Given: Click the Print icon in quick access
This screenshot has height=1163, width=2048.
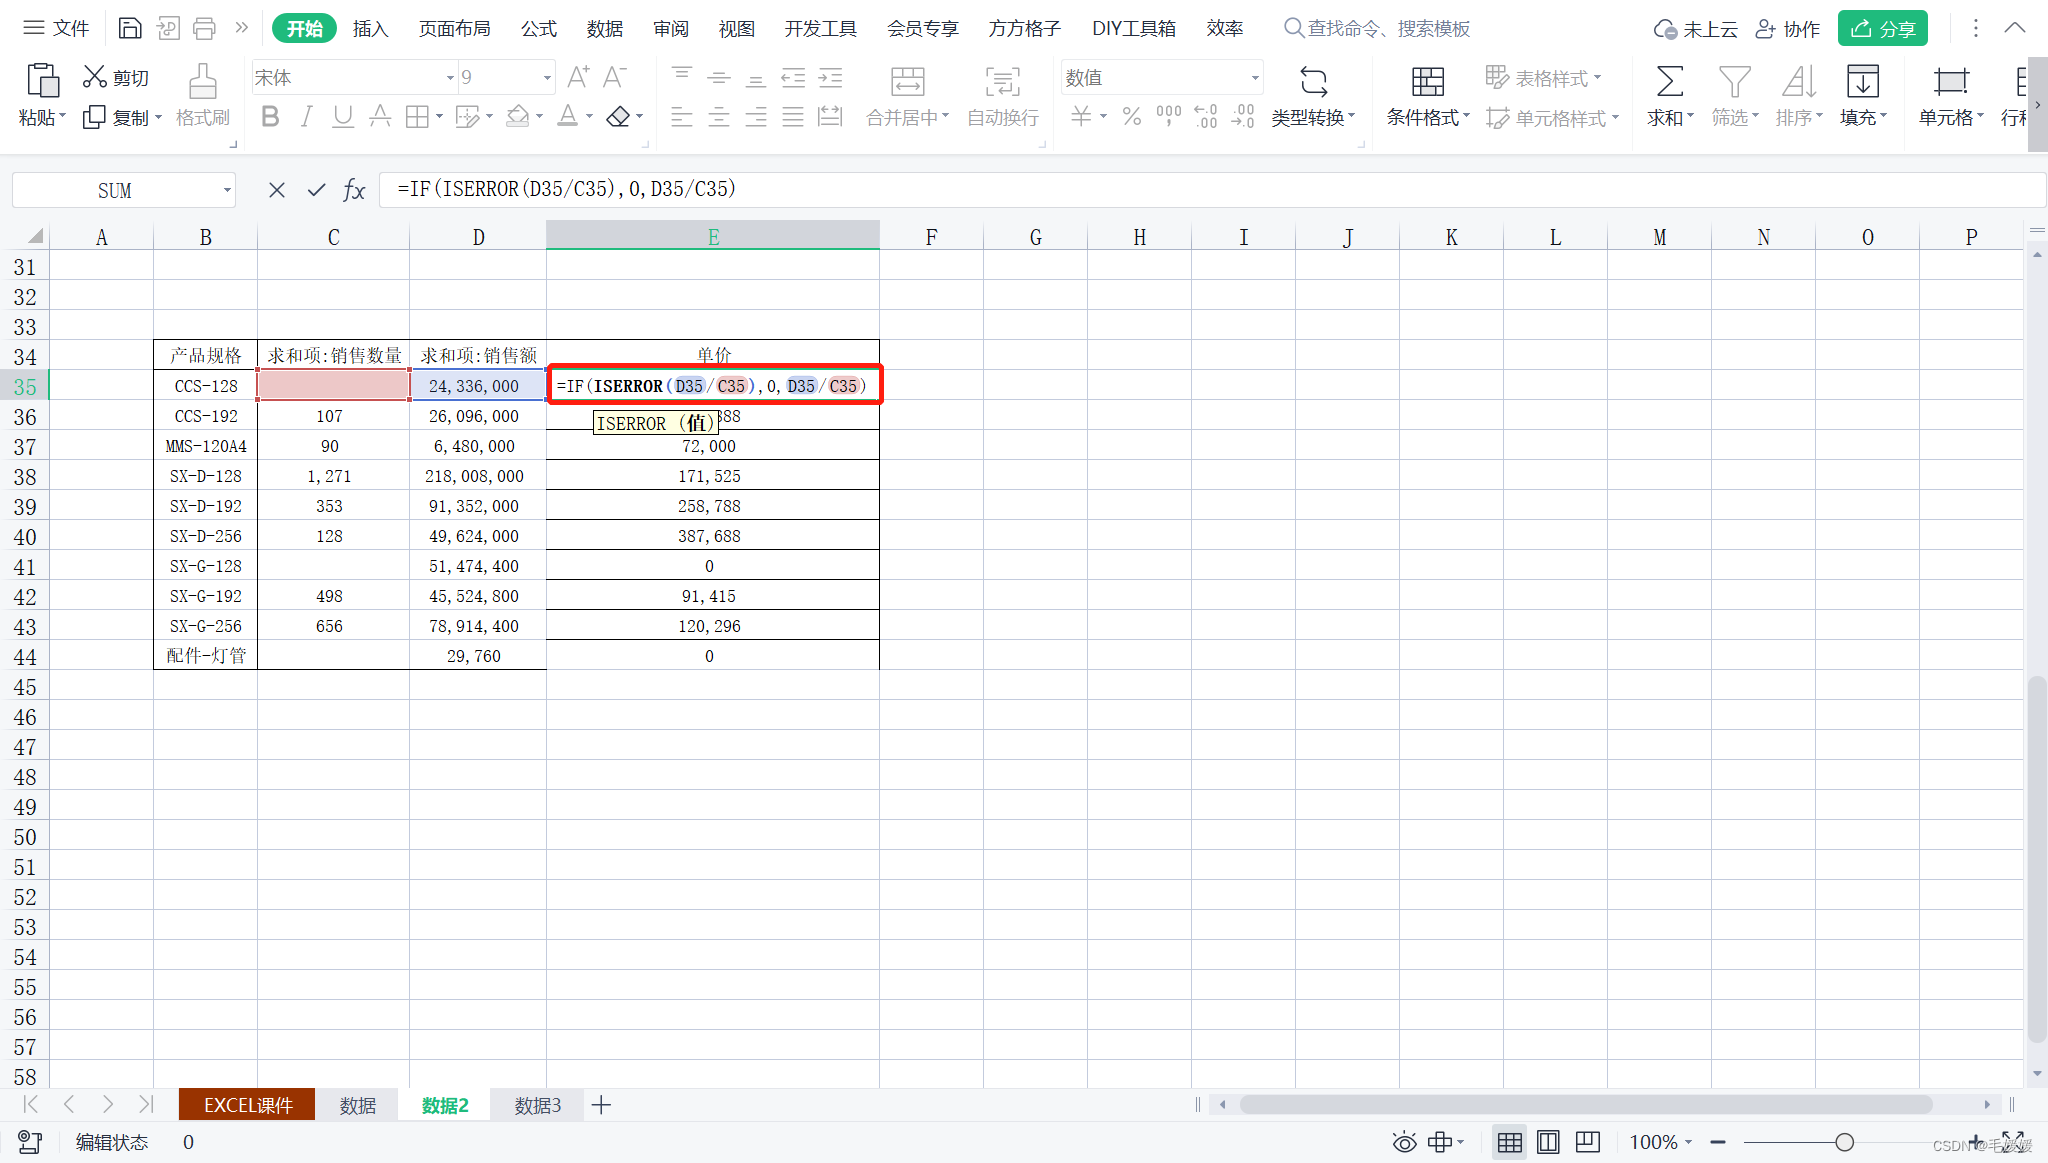Looking at the screenshot, I should pyautogui.click(x=204, y=28).
